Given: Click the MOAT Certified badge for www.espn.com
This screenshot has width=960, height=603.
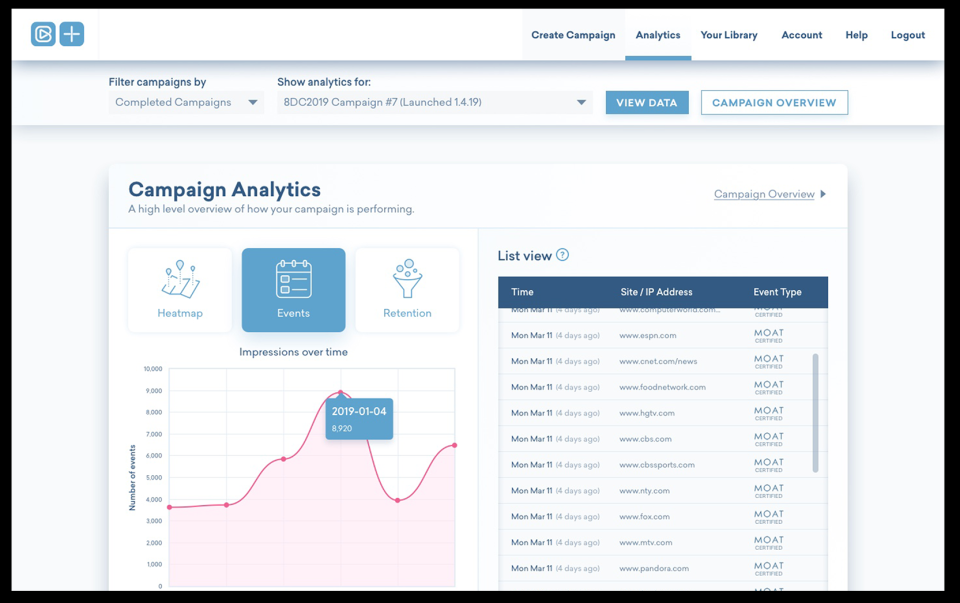Looking at the screenshot, I should tap(768, 334).
